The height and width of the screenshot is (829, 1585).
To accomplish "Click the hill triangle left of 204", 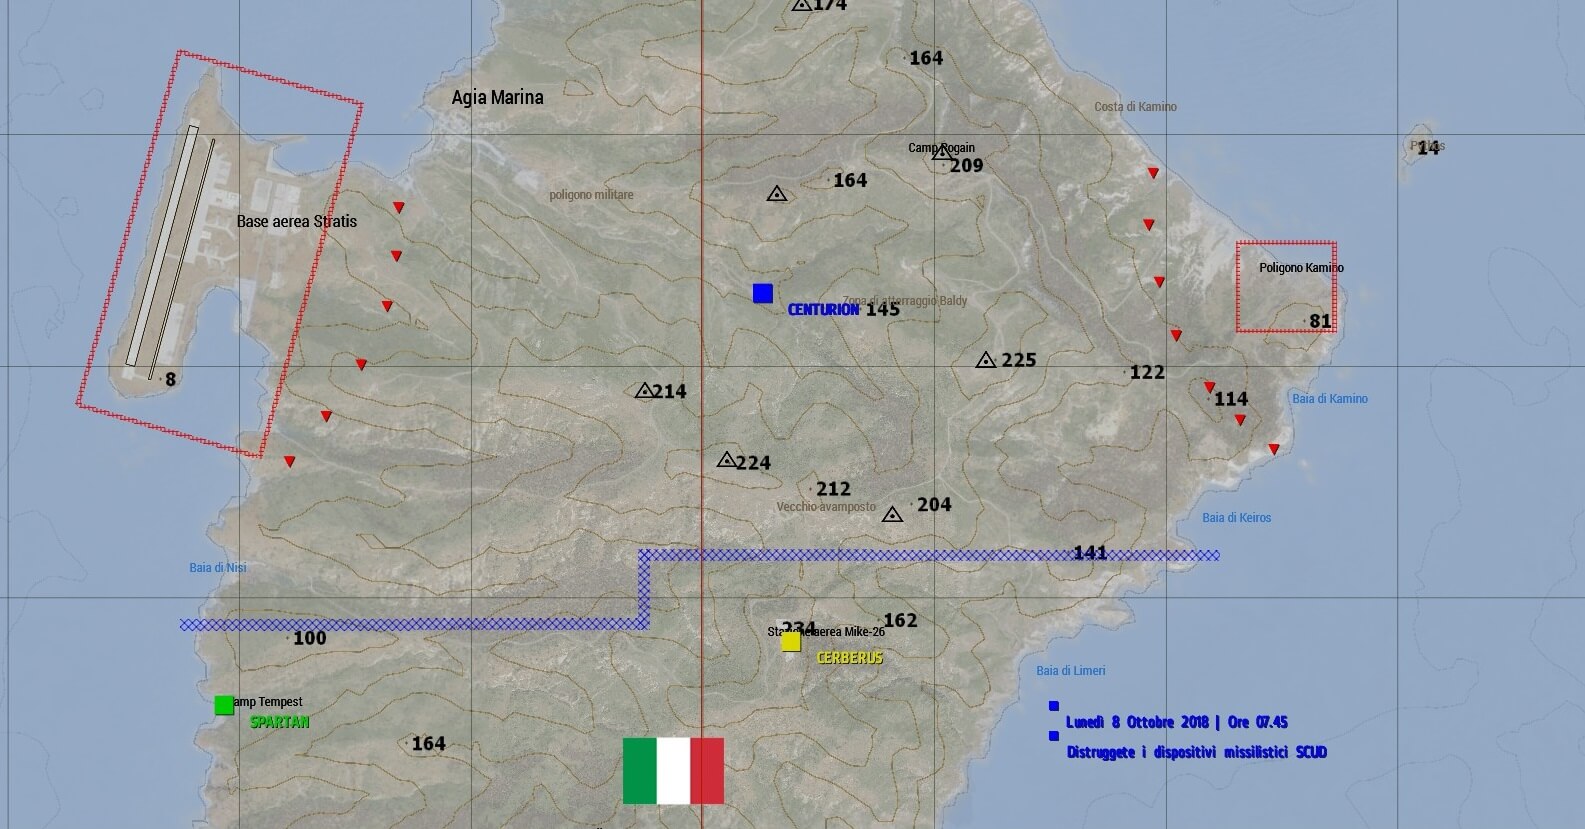I will 893,515.
